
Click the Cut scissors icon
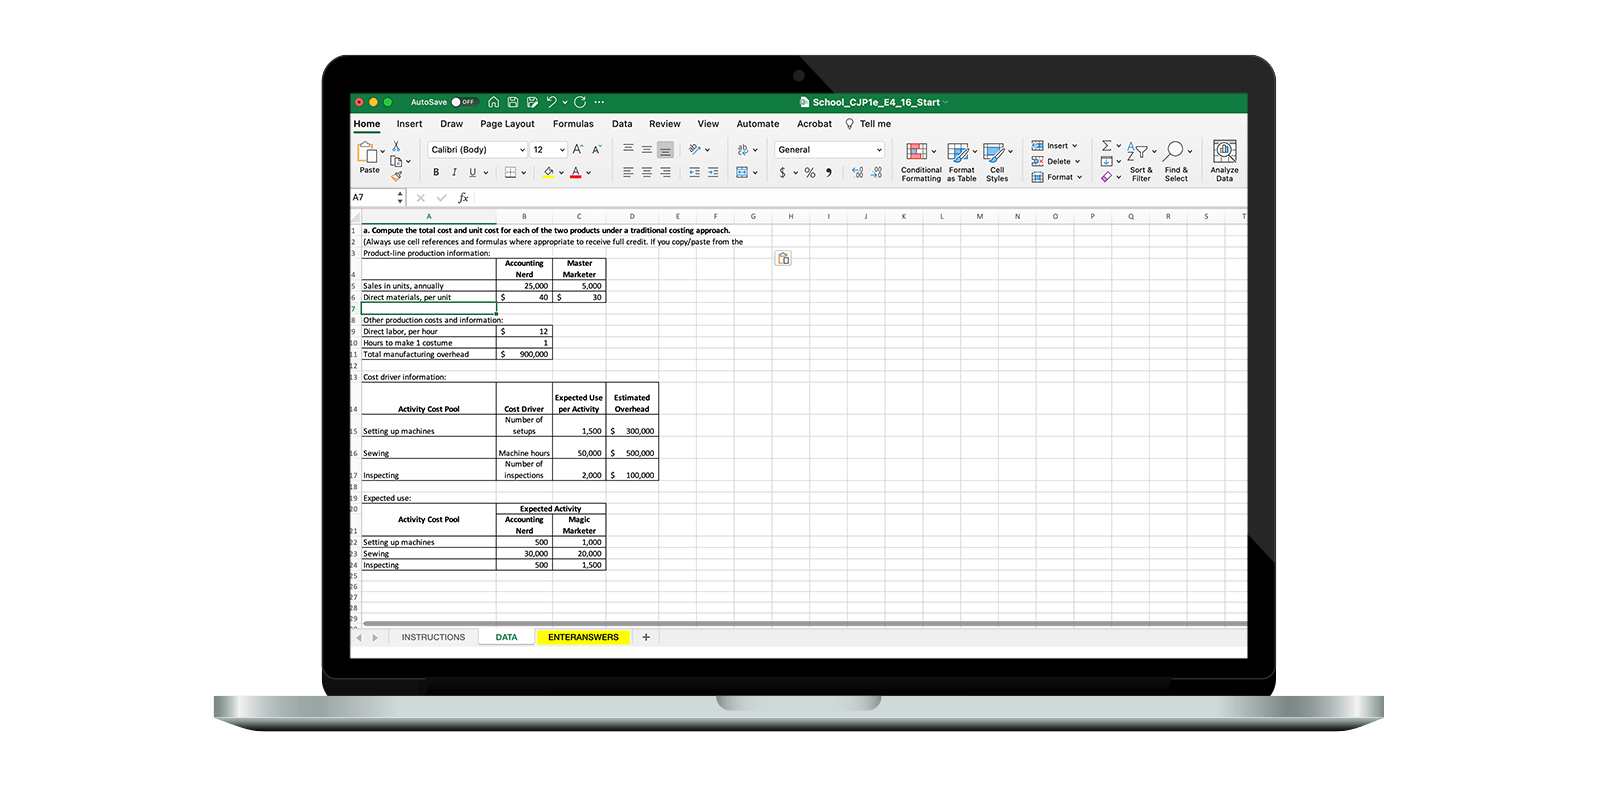point(396,146)
